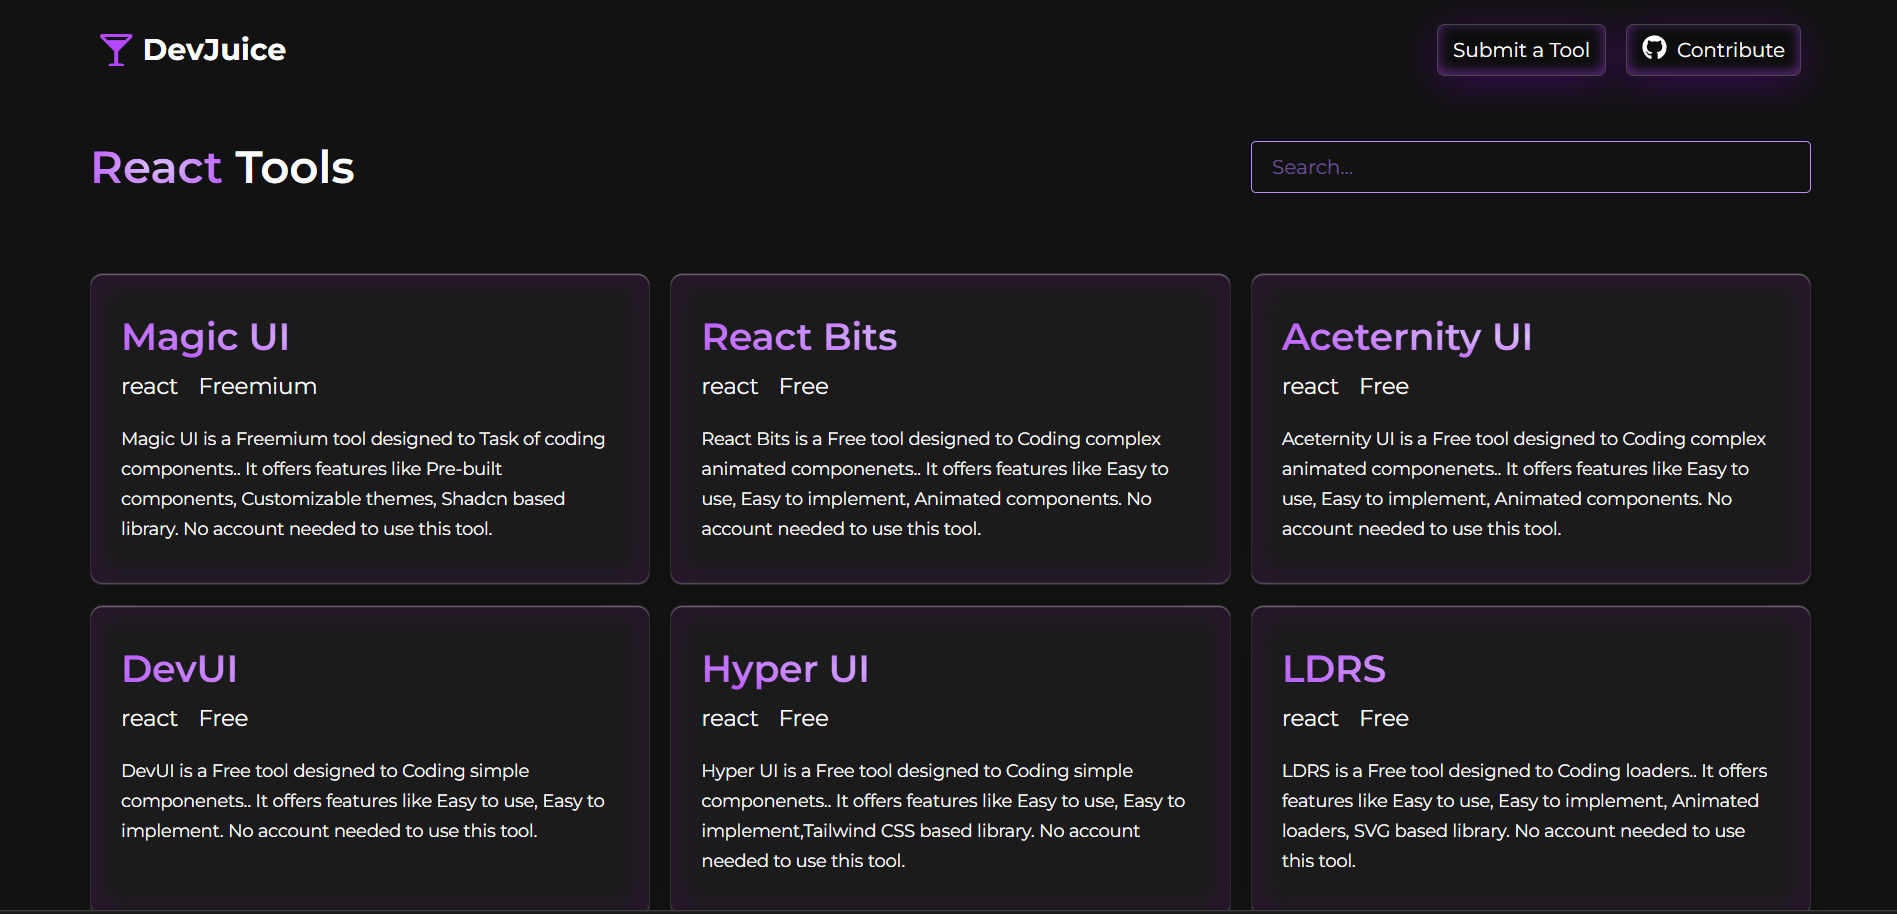
Task: Click the react tag on React Bits card
Action: pos(730,386)
